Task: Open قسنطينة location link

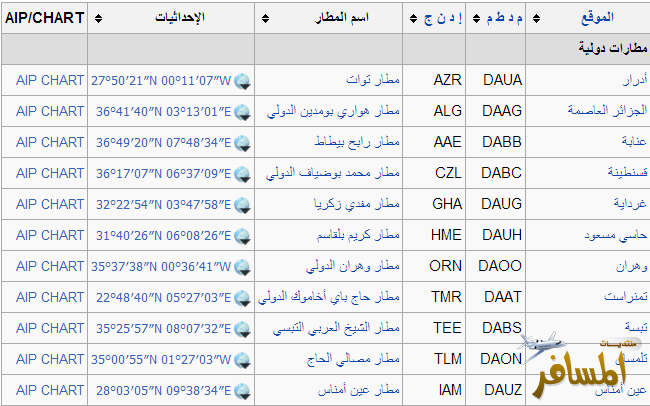Action: (x=627, y=172)
